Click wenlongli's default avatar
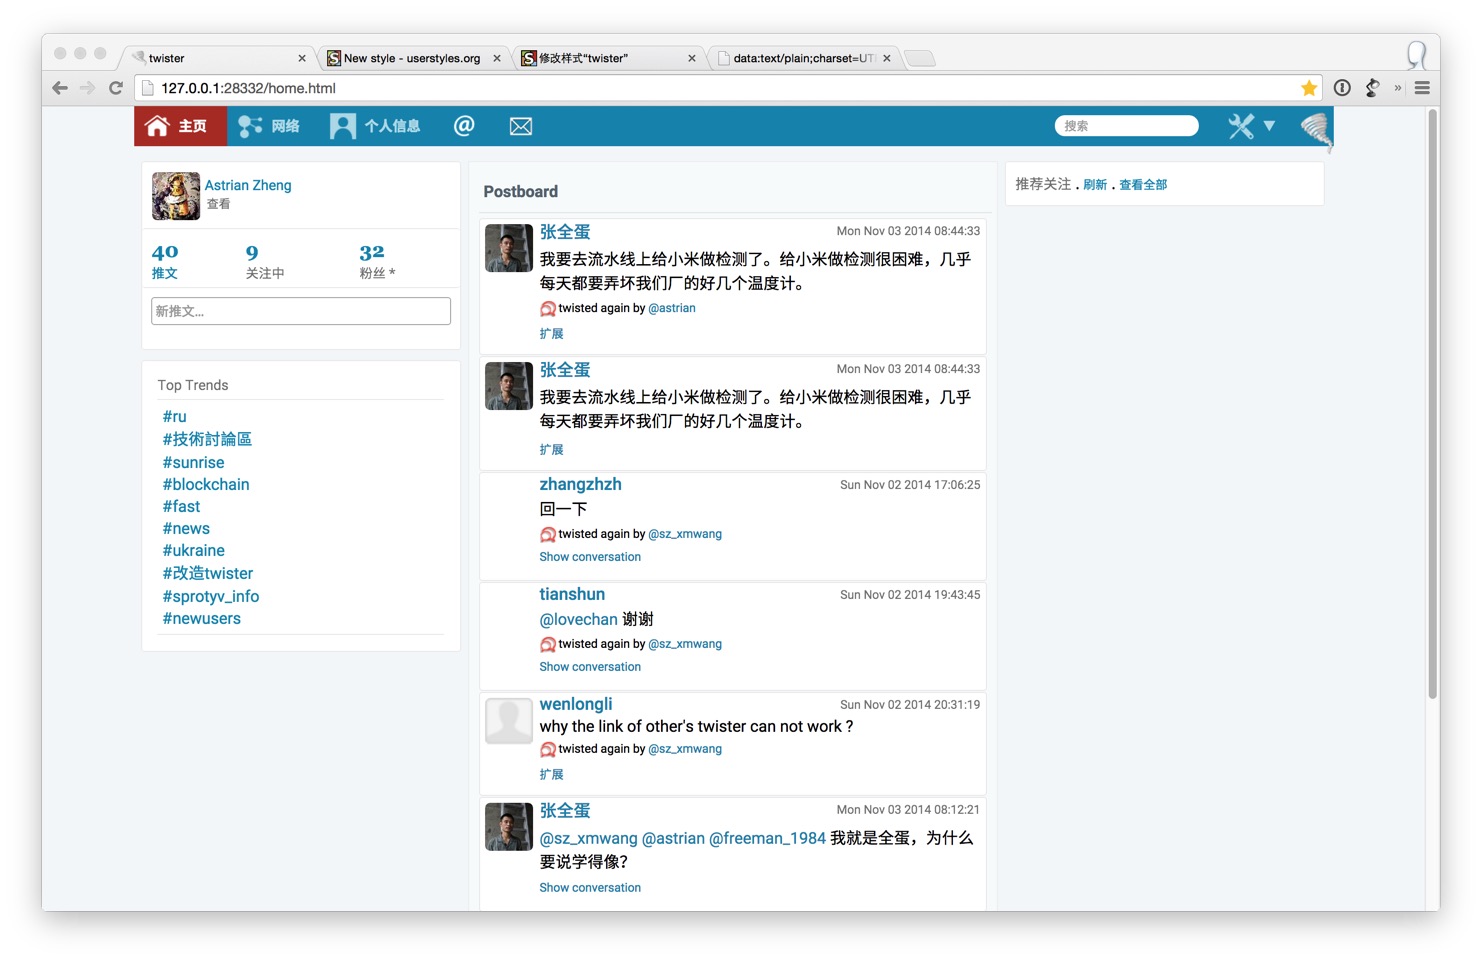This screenshot has height=961, width=1482. [509, 721]
